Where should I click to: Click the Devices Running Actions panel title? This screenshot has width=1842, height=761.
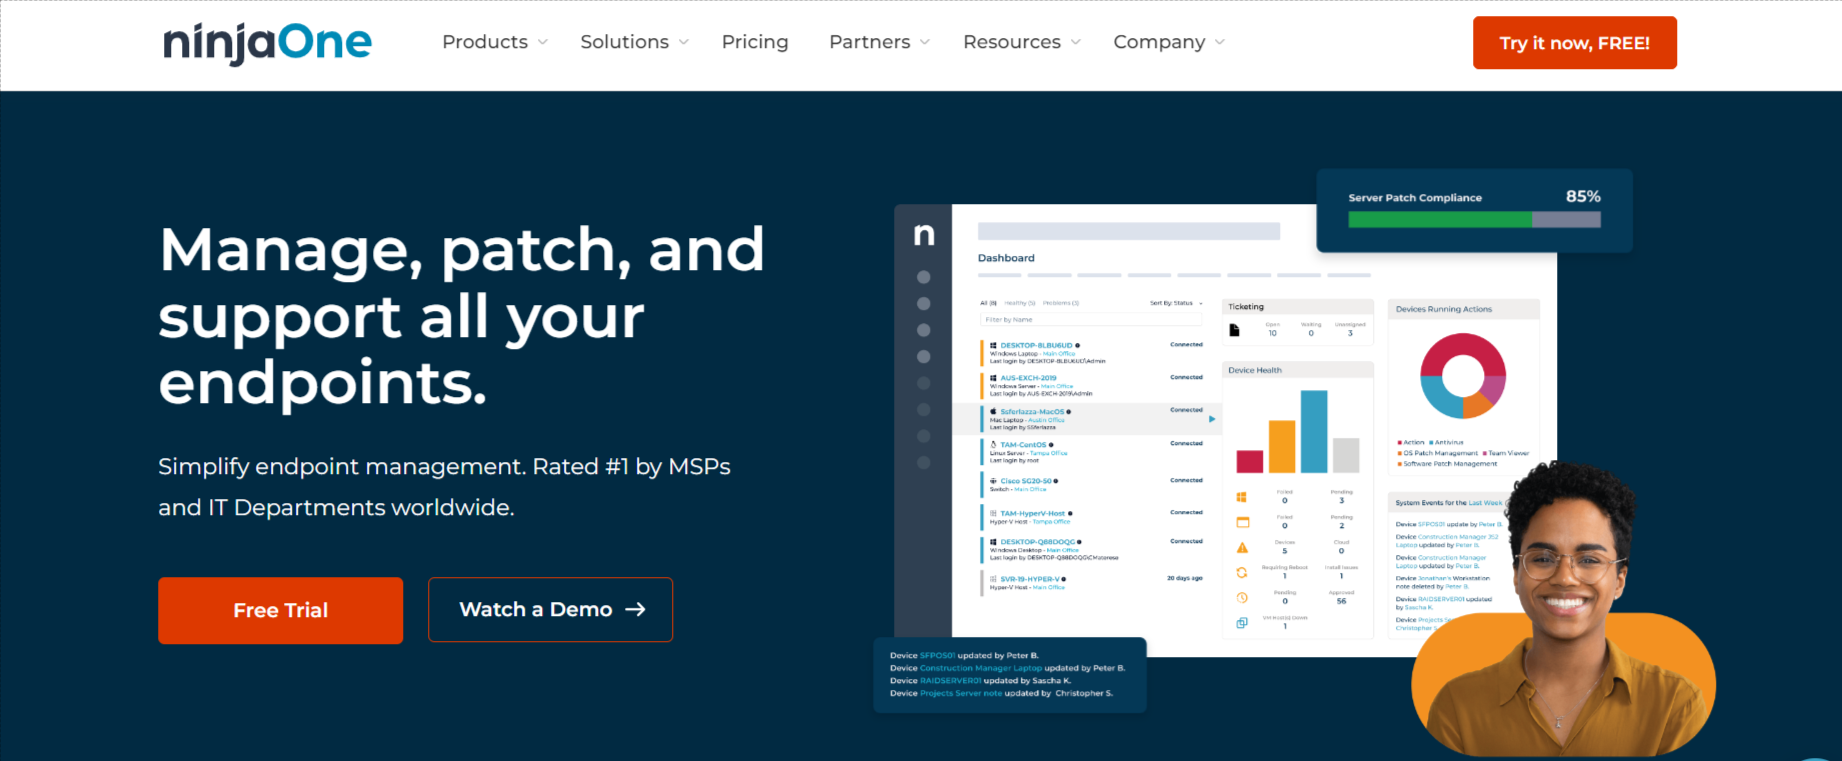coord(1444,309)
